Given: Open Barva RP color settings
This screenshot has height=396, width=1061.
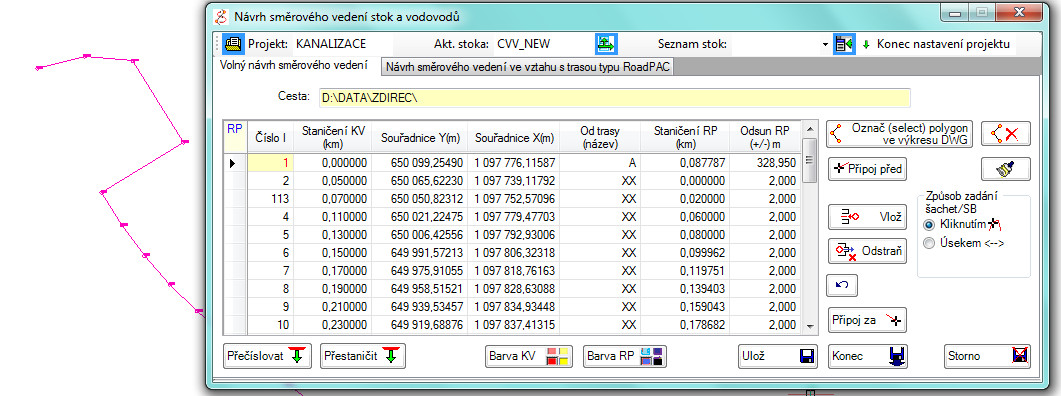Looking at the screenshot, I should [626, 356].
